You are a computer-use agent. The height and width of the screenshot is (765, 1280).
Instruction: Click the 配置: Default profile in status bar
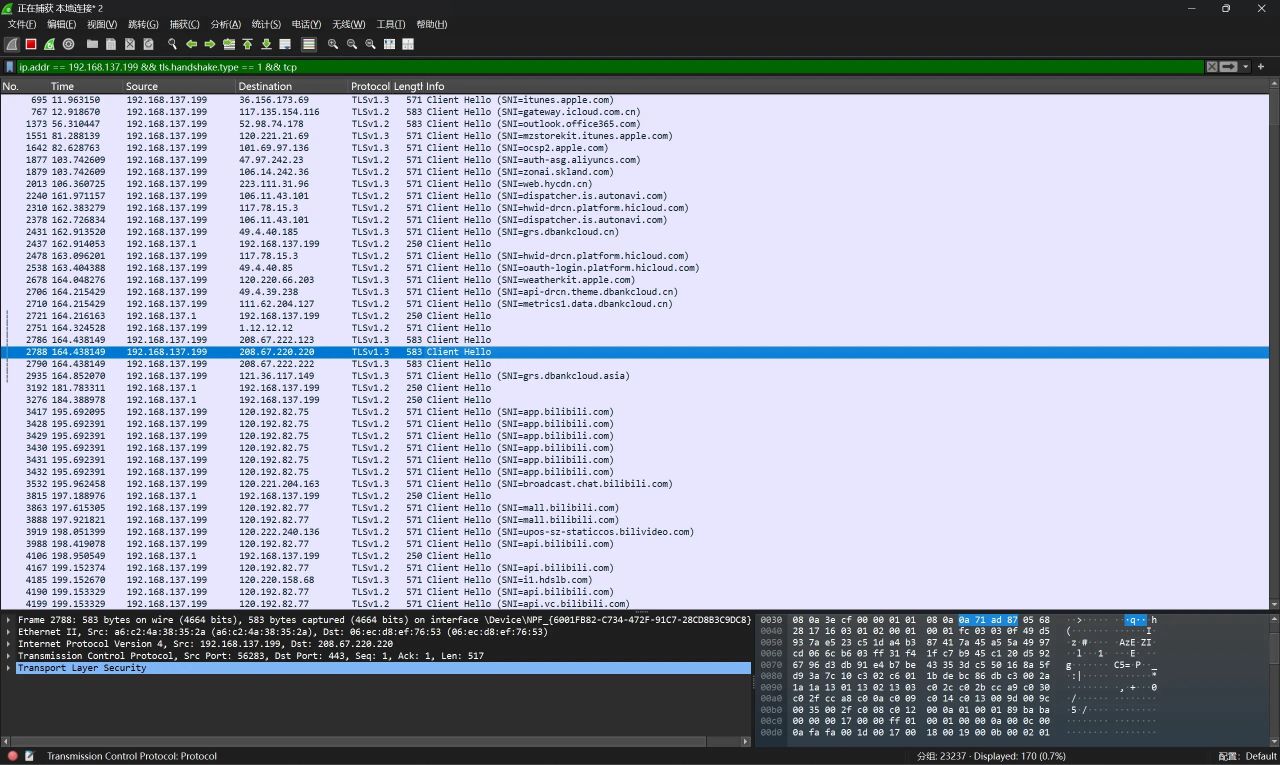point(1247,756)
